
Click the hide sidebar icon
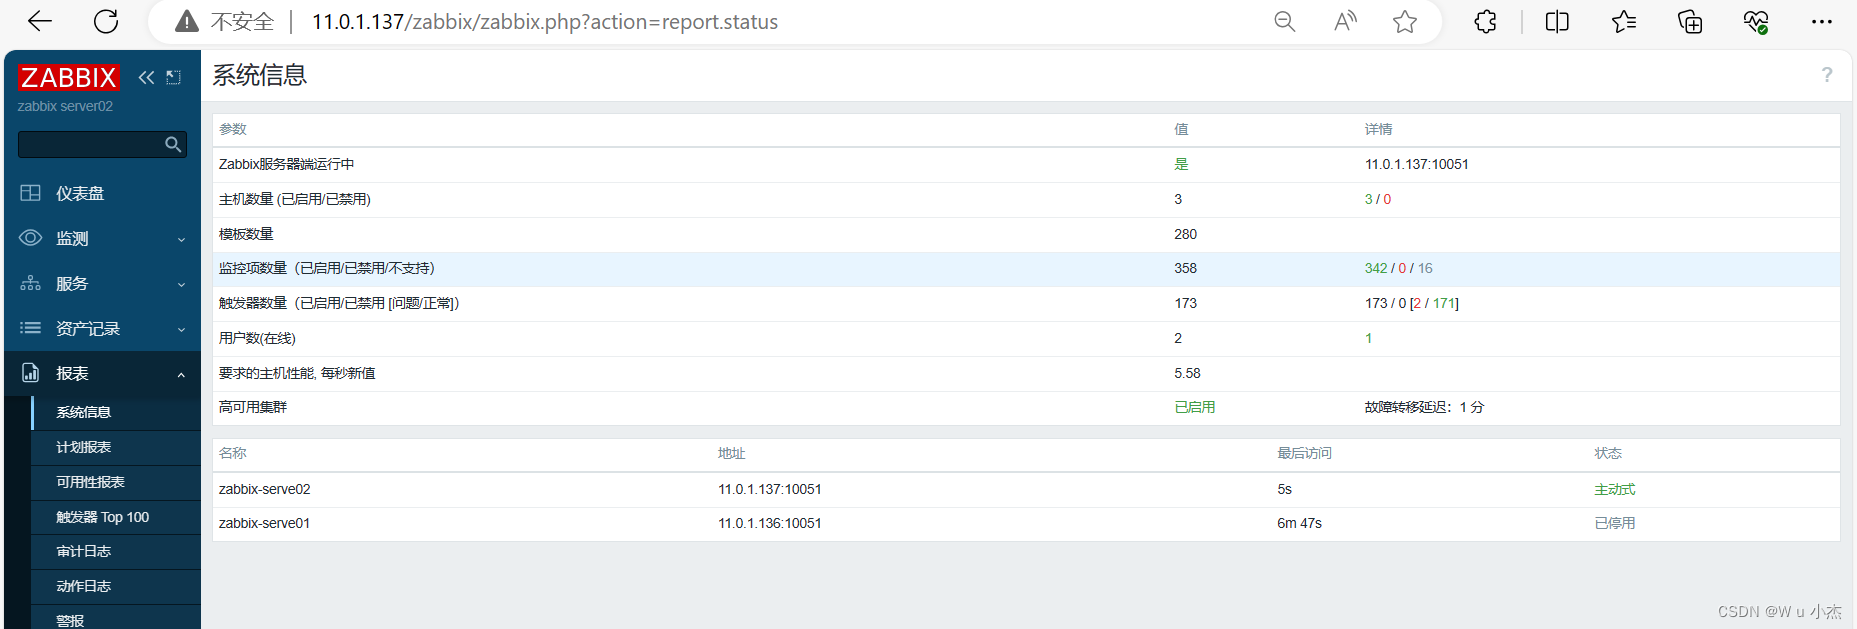tap(174, 77)
